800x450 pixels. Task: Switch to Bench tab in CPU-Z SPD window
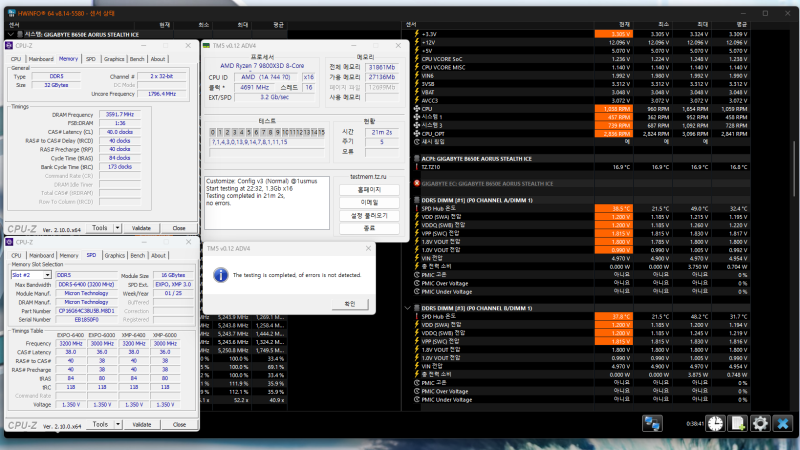pos(138,256)
